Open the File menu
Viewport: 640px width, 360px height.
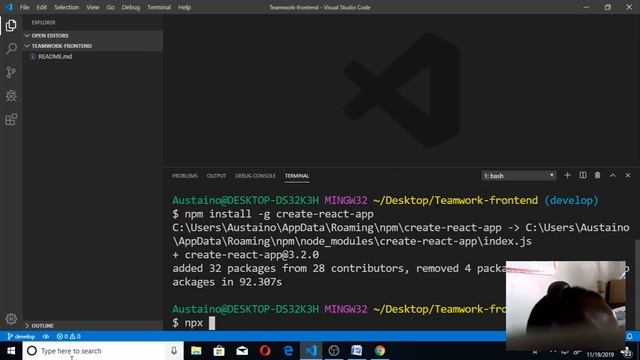click(24, 7)
